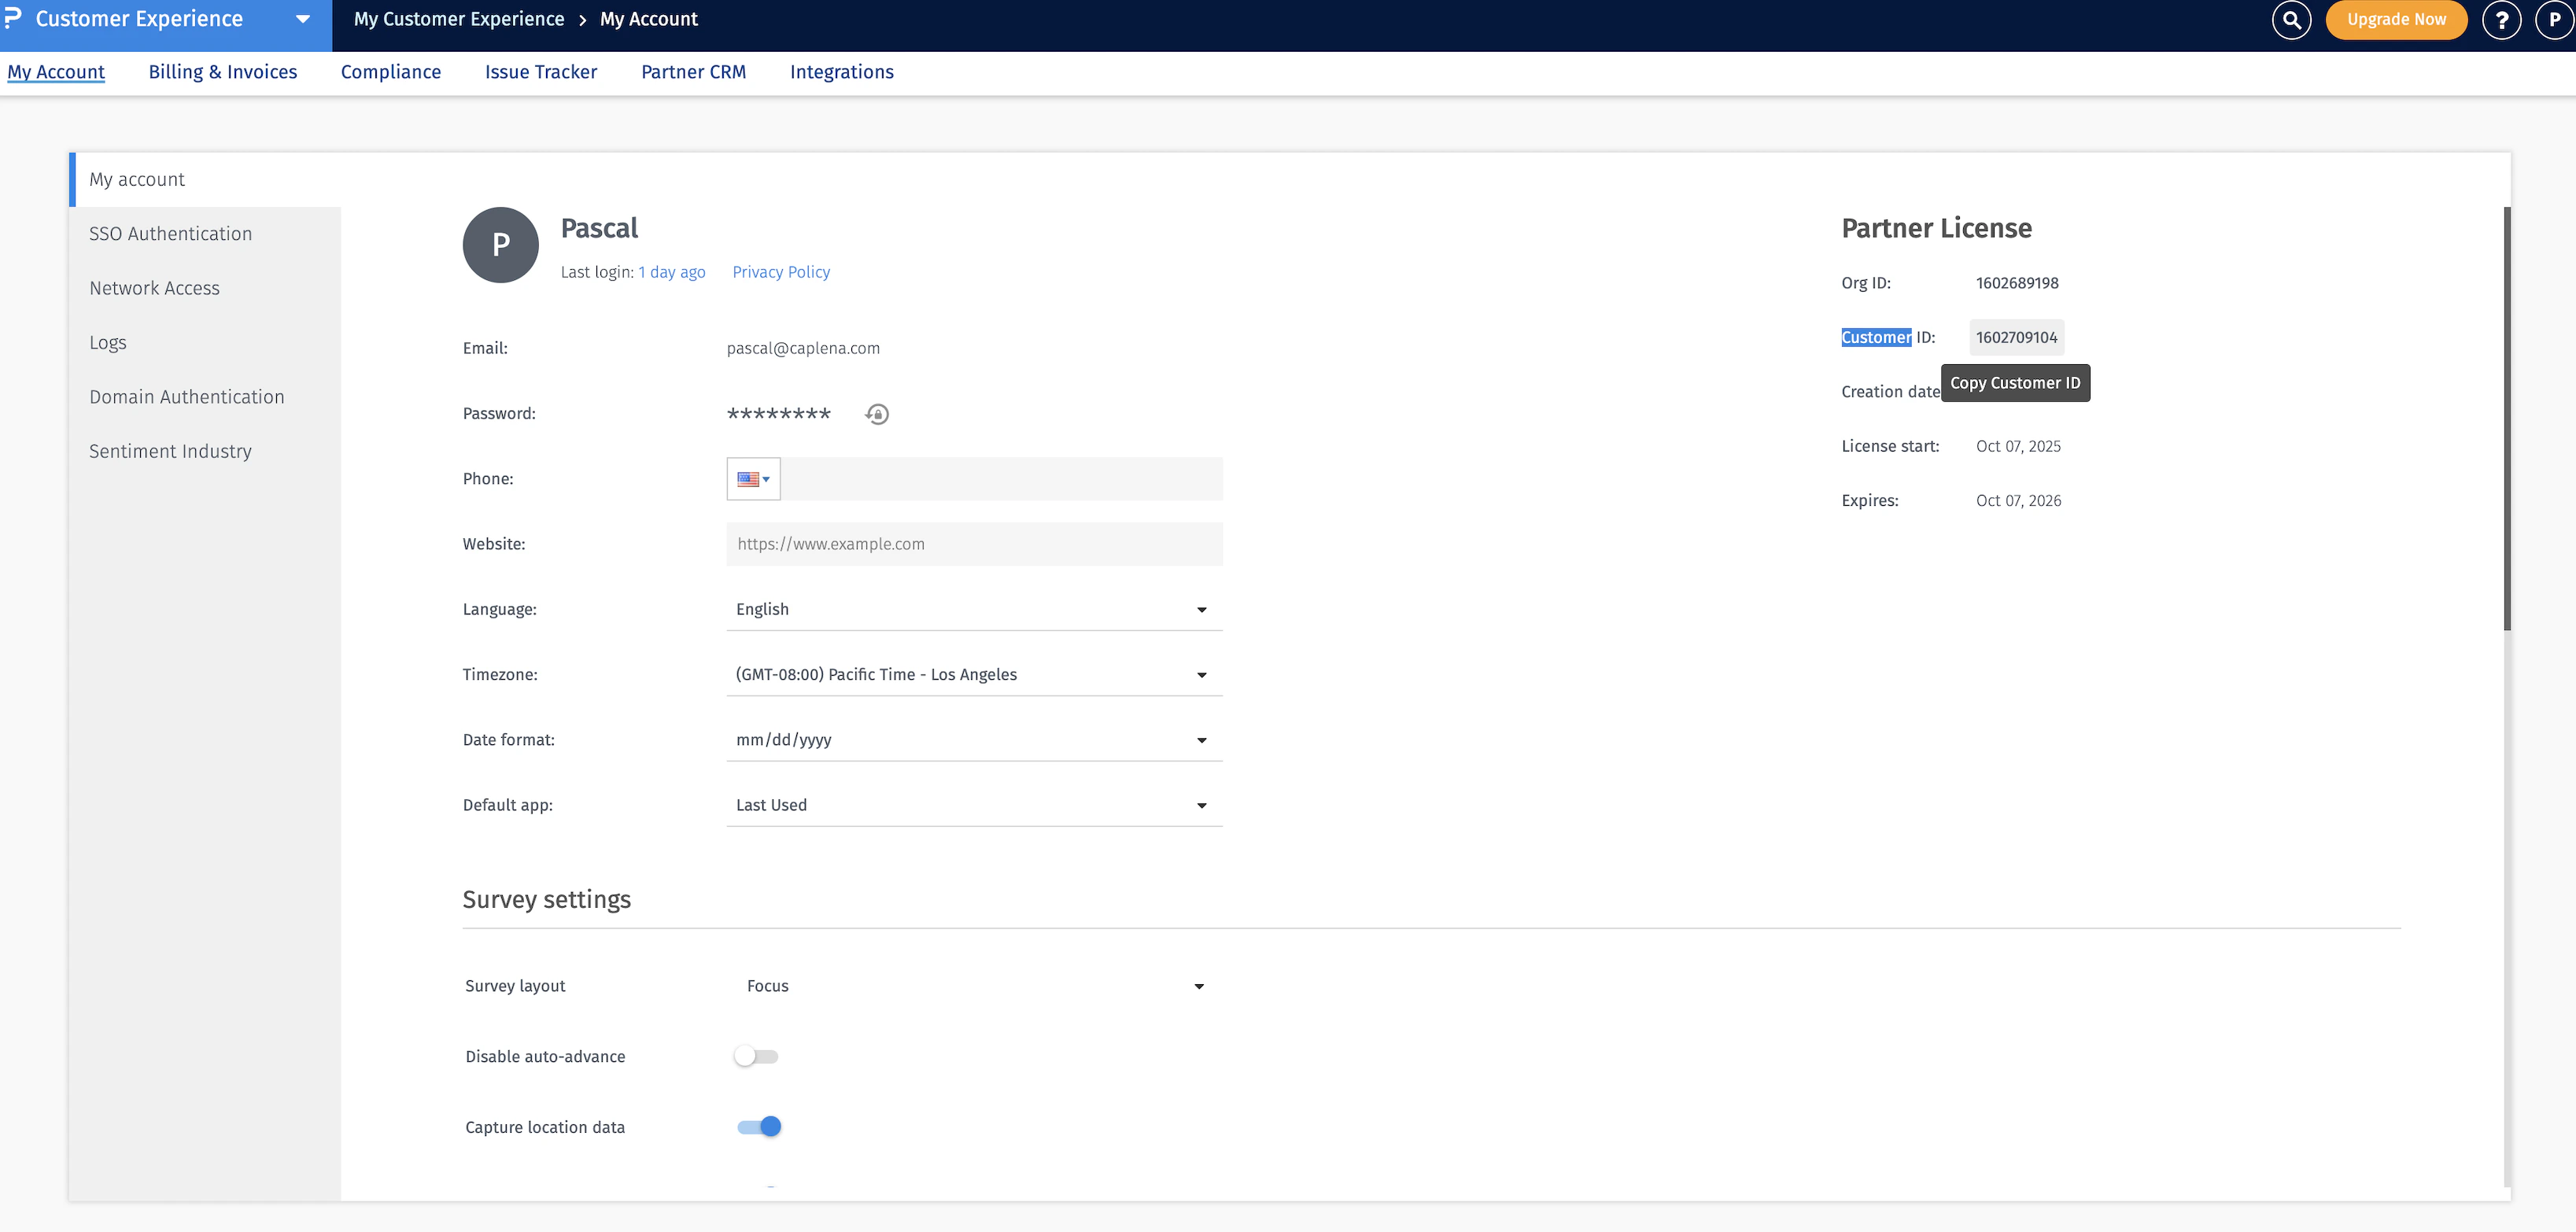Open the Date format dropdown

(x=974, y=740)
